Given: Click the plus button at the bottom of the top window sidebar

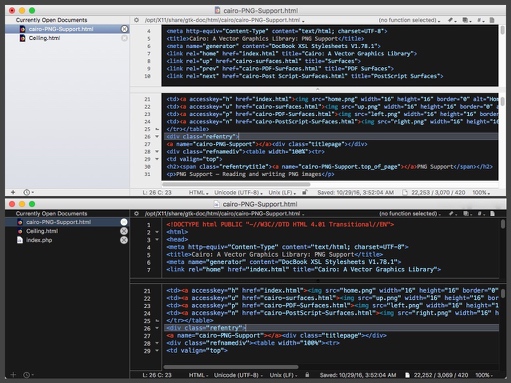Looking at the screenshot, I should pyautogui.click(x=13, y=192).
